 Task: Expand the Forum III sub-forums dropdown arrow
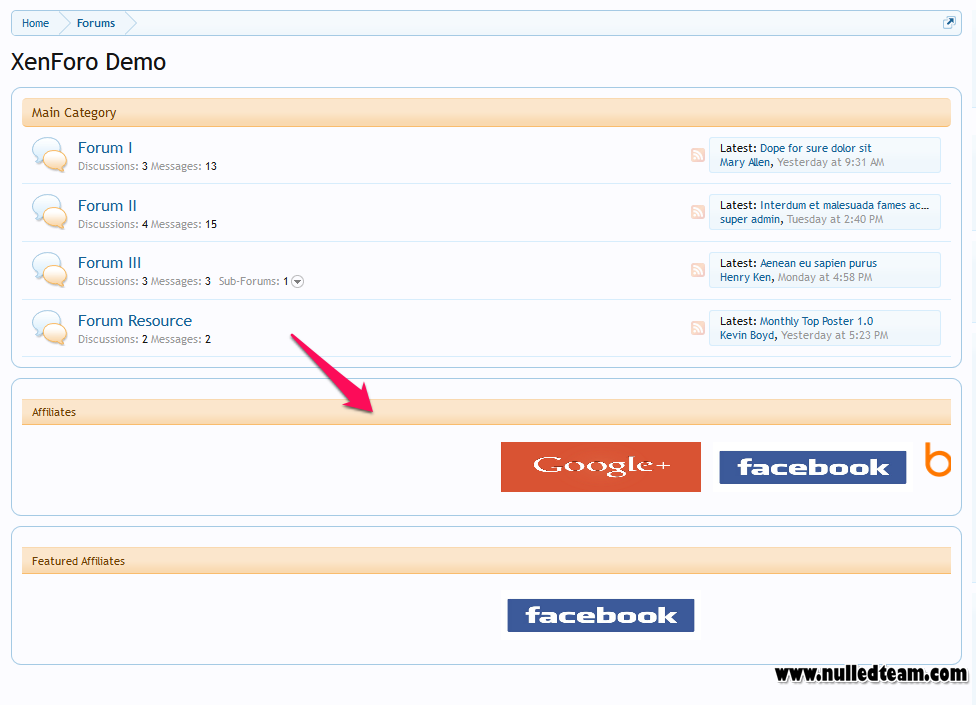298,282
